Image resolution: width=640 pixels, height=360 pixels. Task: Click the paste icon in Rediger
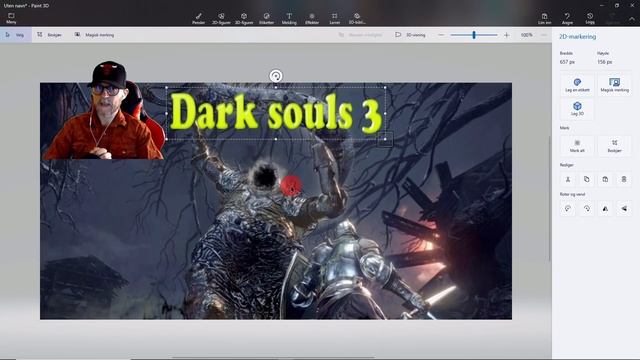(x=605, y=179)
